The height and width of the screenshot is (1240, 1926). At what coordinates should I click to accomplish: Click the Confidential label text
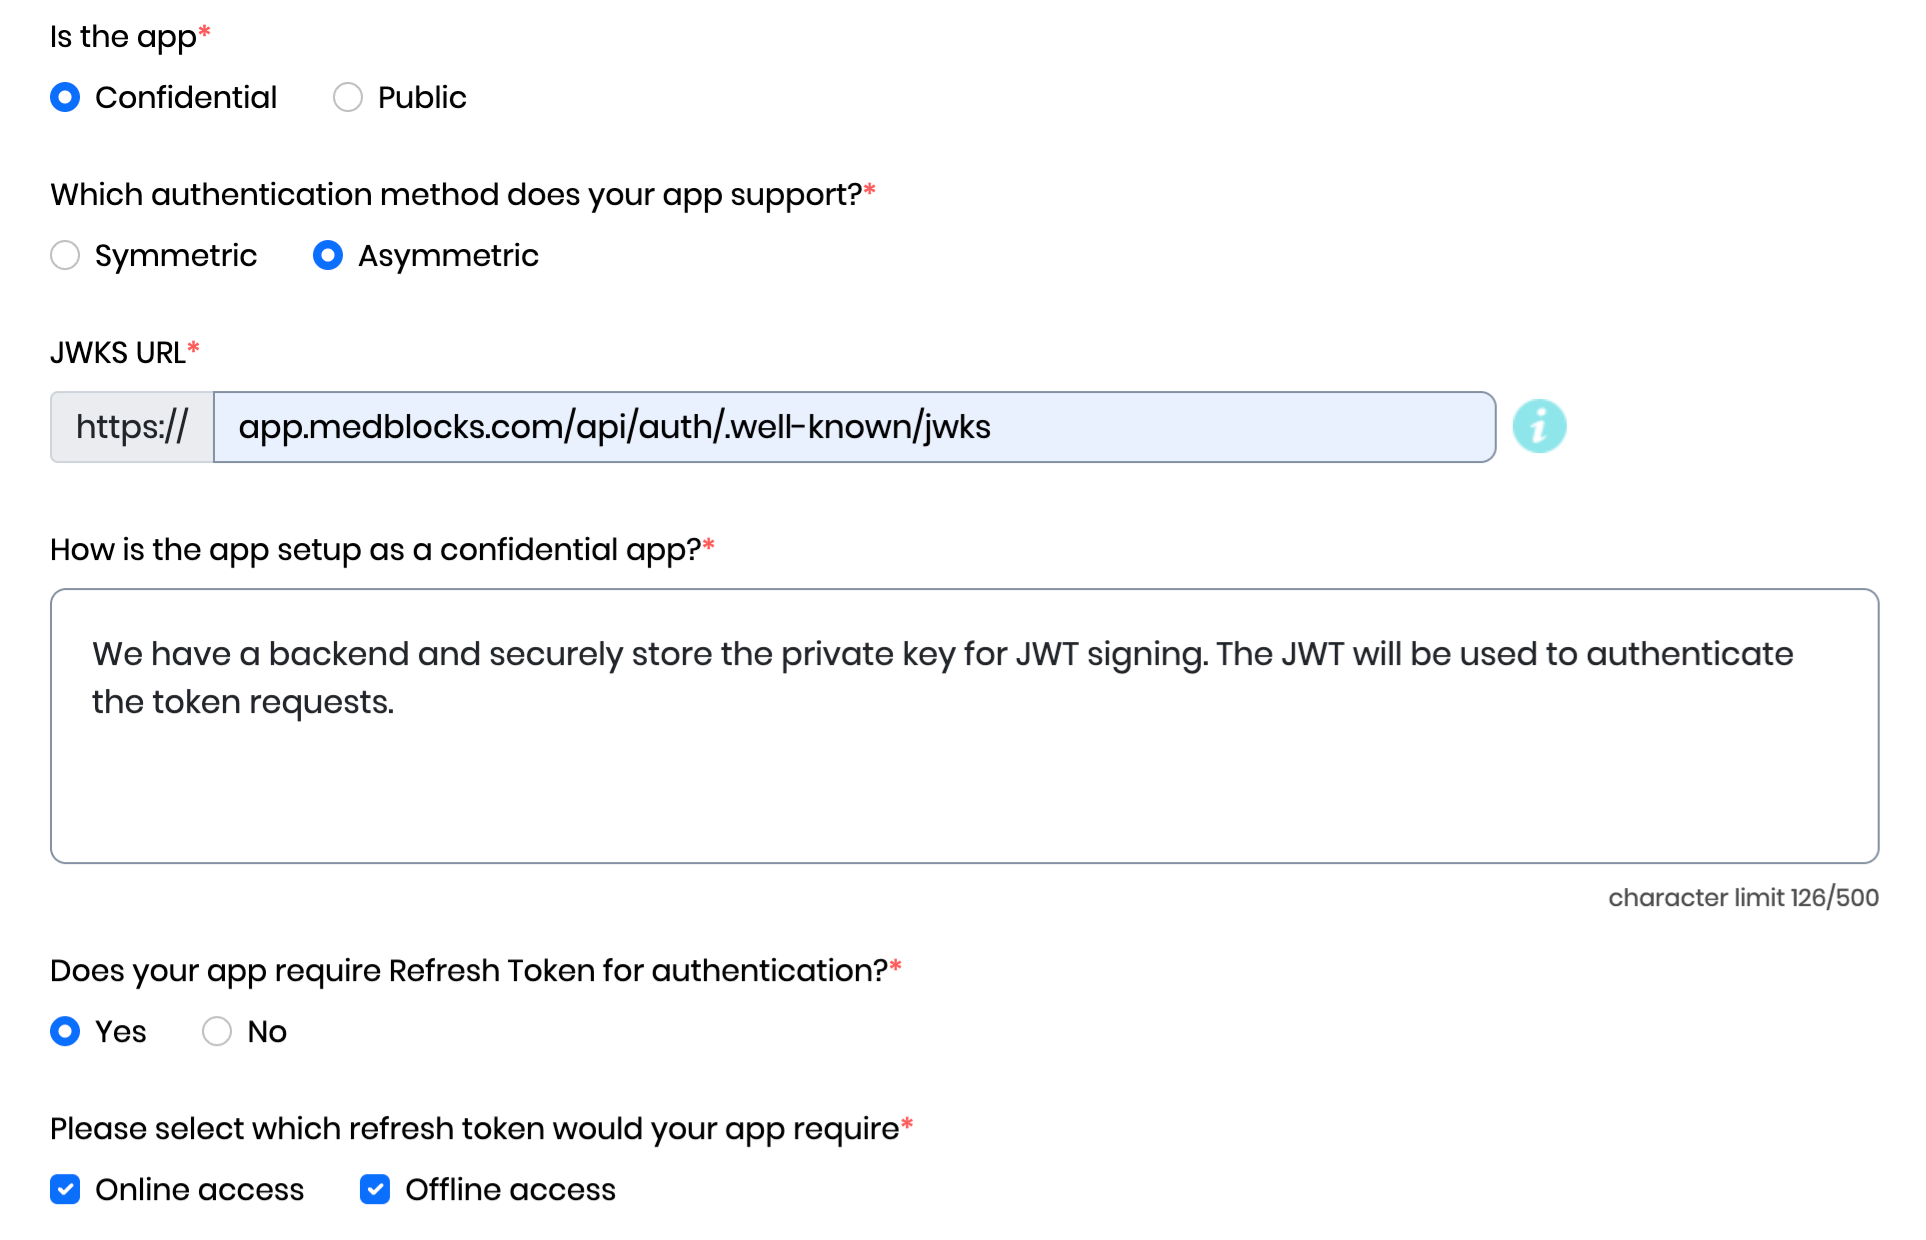pos(186,97)
